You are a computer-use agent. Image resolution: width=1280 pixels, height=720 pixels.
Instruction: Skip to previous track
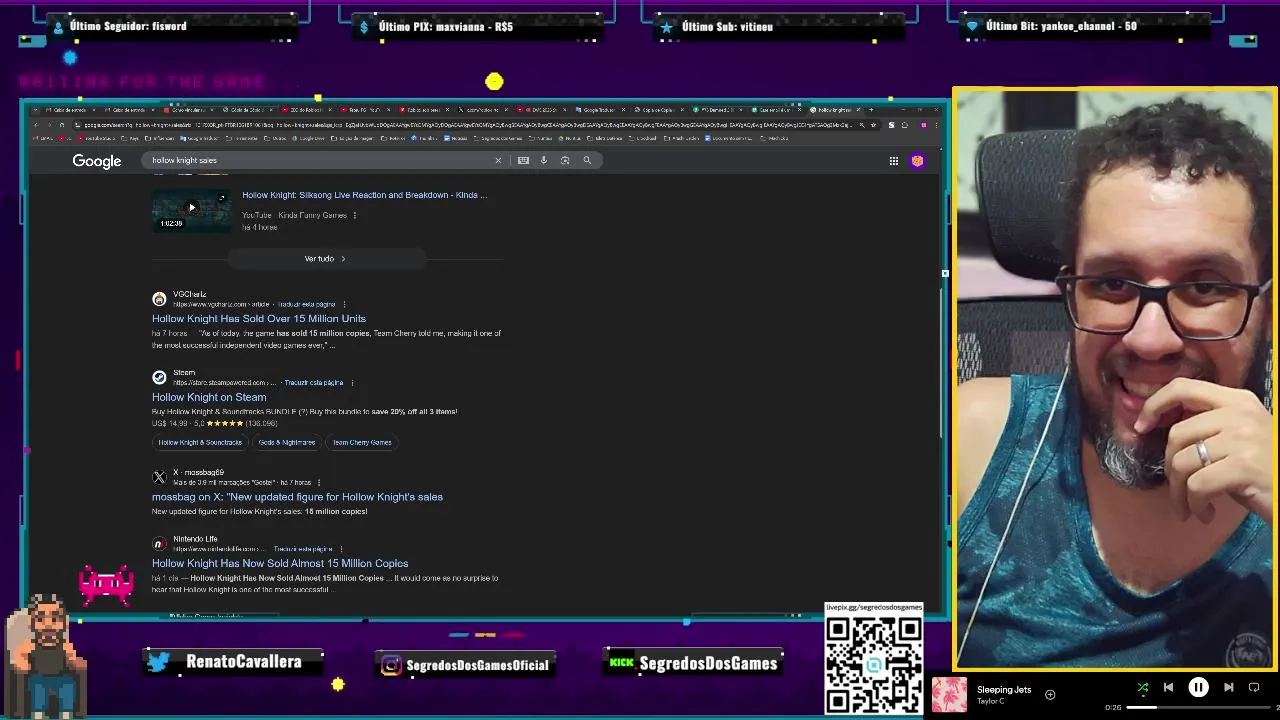[1168, 687]
